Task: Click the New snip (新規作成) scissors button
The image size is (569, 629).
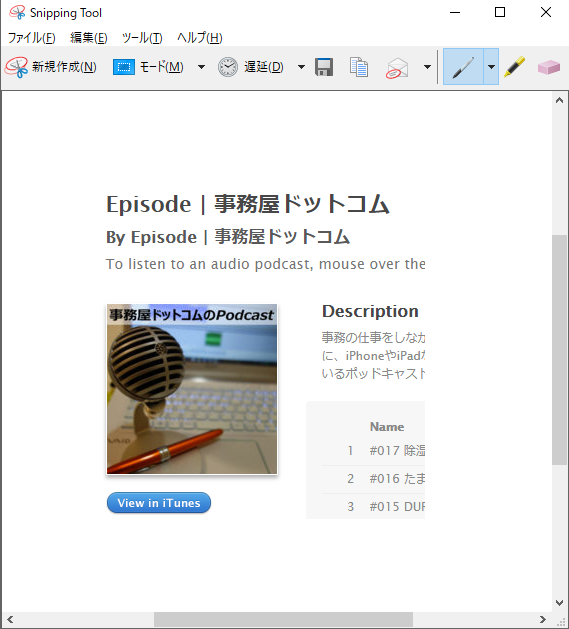Action: (51, 67)
